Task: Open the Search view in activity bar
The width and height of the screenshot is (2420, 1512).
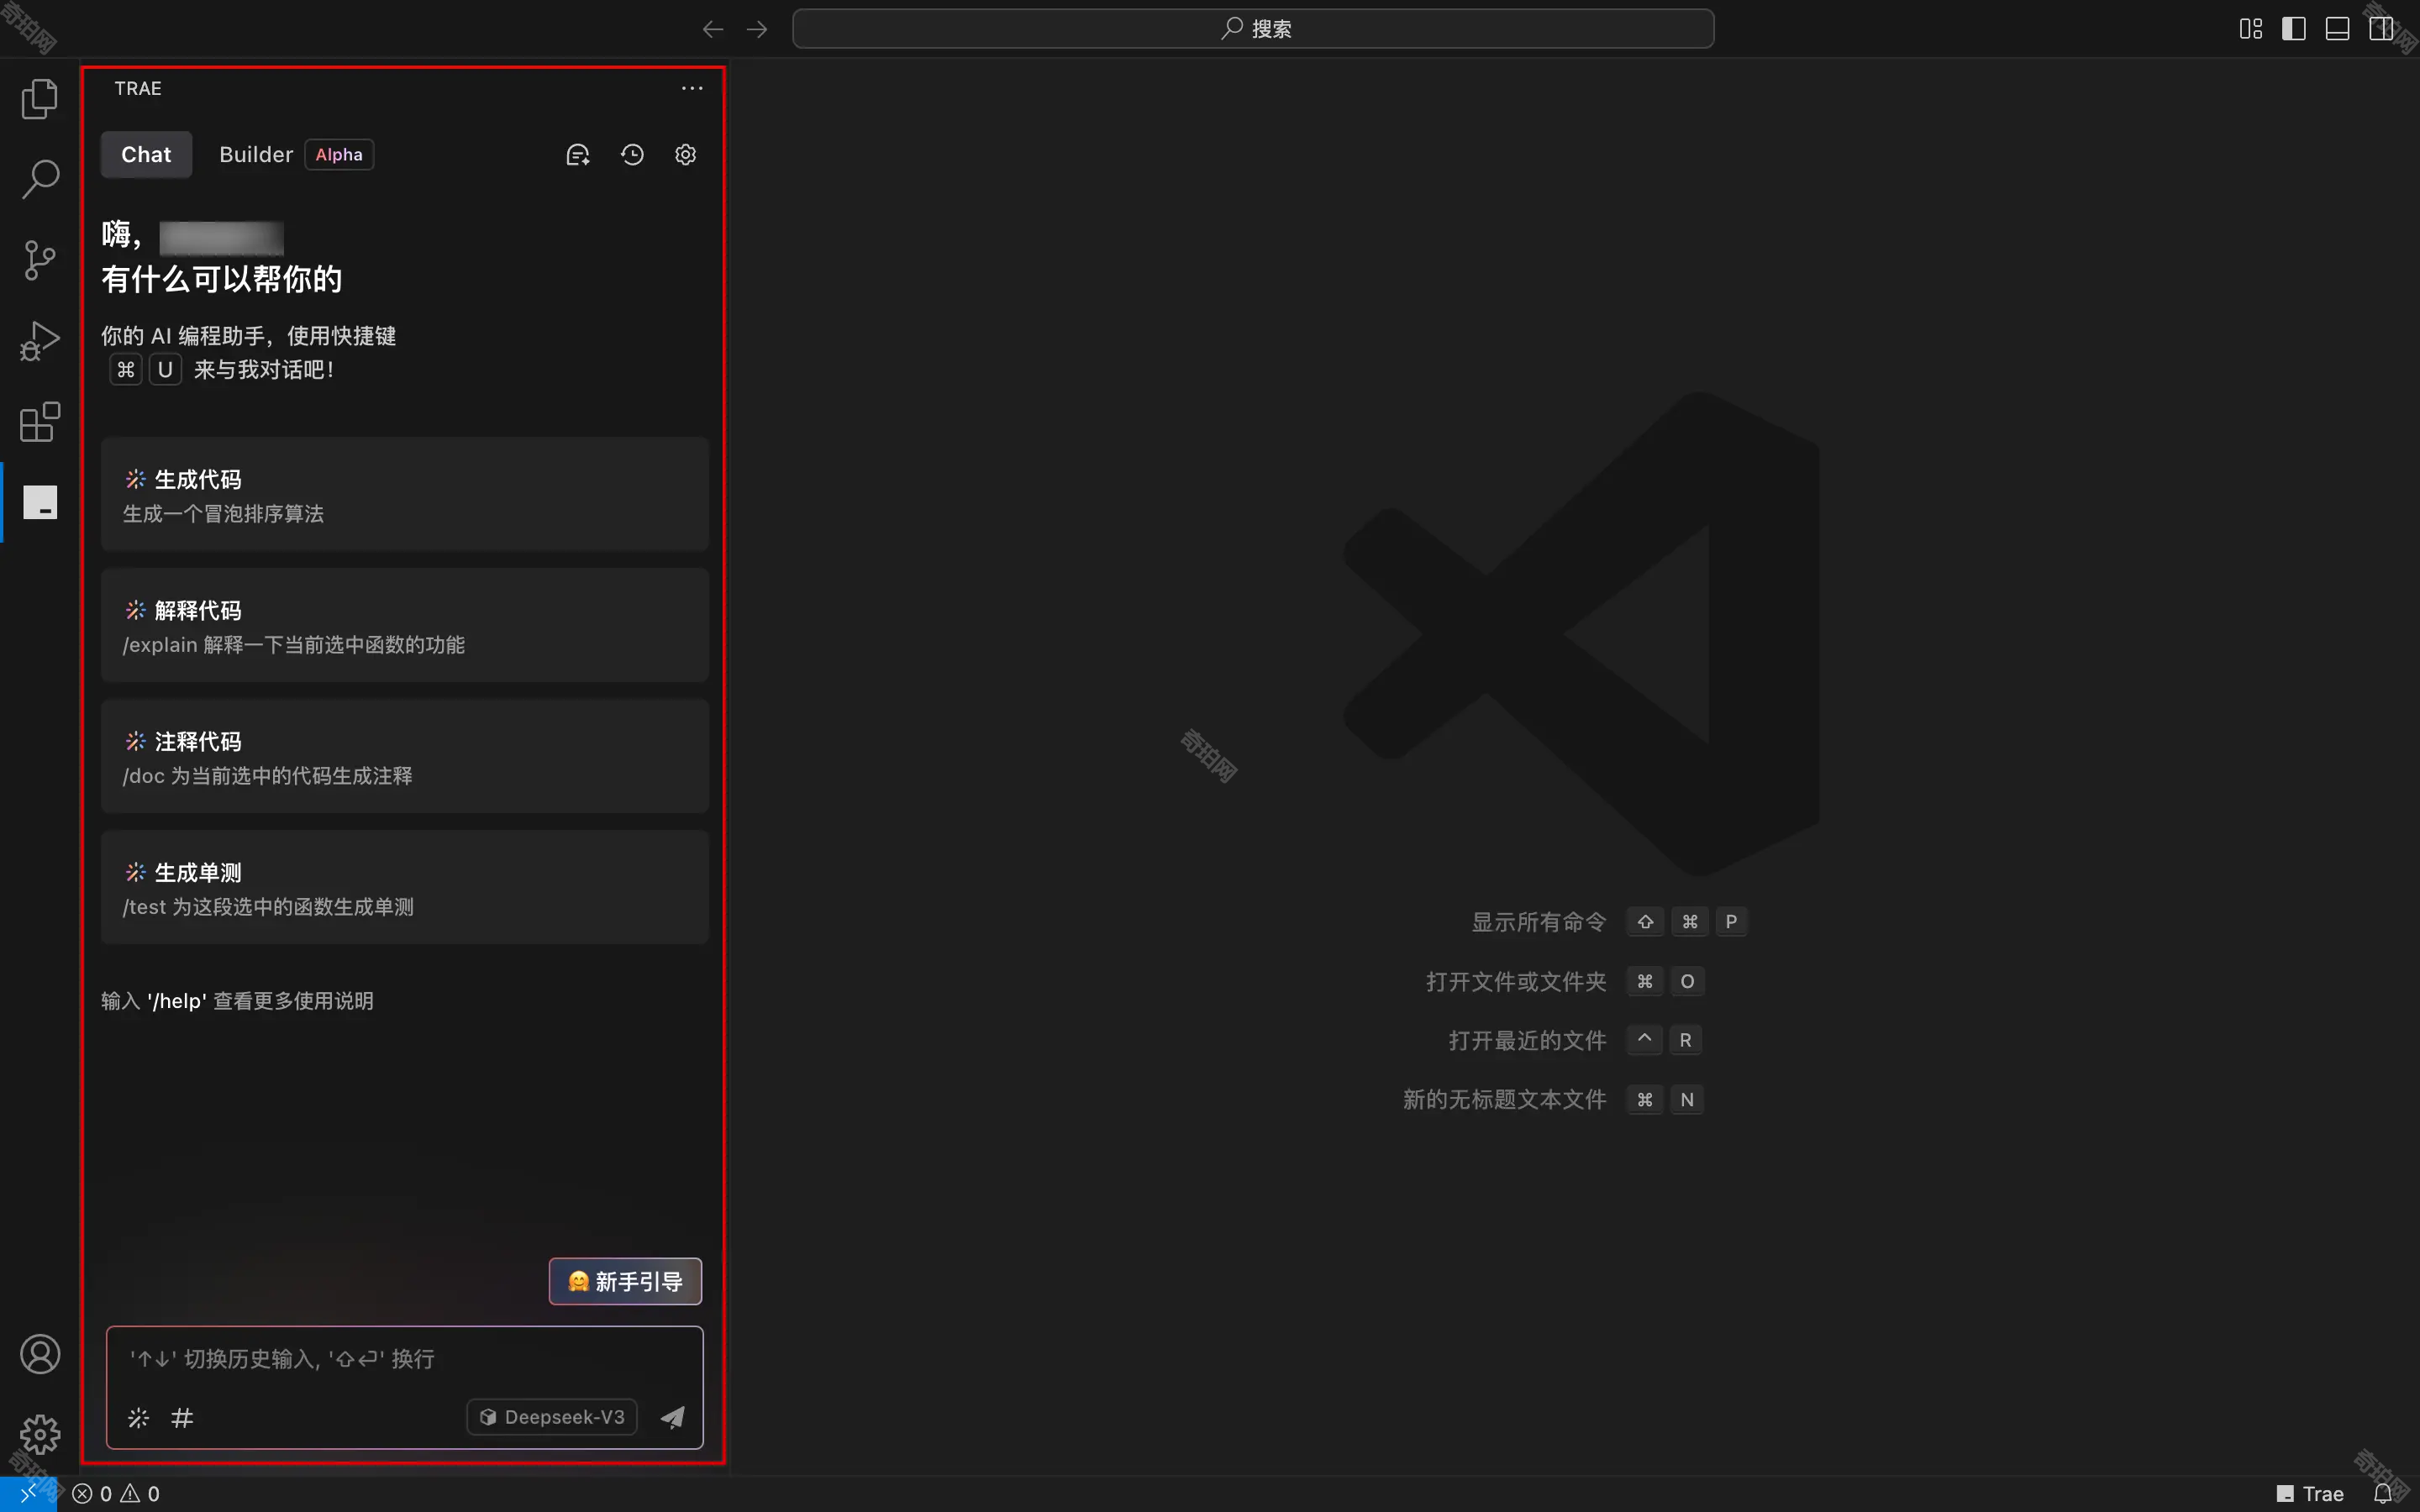Action: coord(40,179)
